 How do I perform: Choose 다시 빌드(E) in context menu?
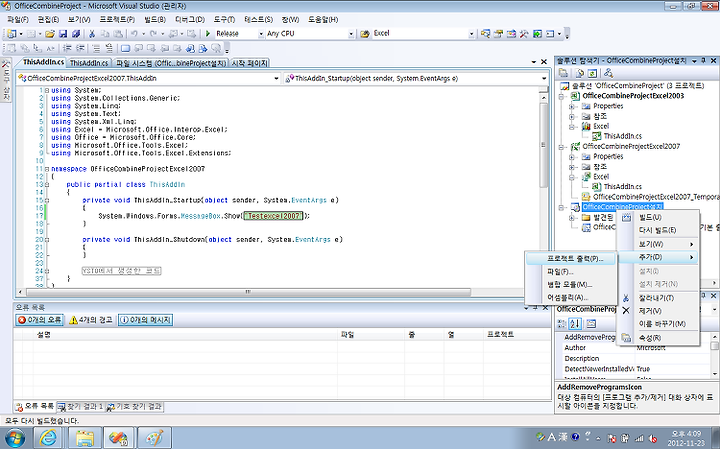[x=657, y=230]
